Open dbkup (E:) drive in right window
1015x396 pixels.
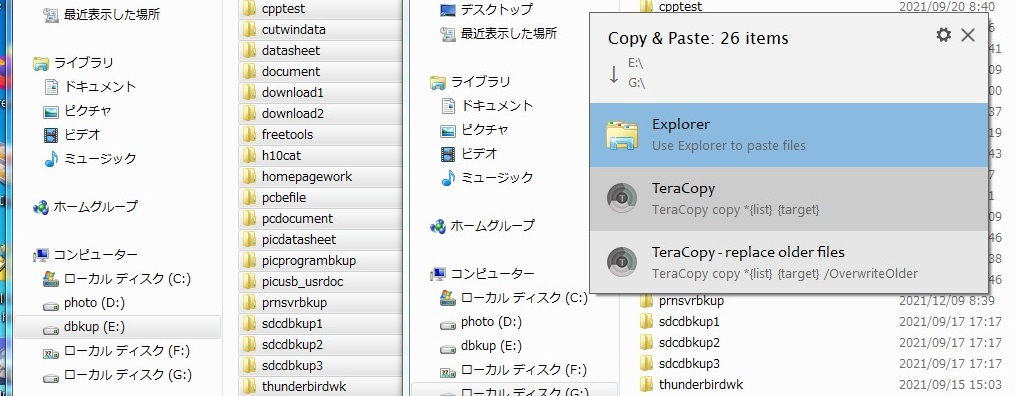tap(481, 346)
